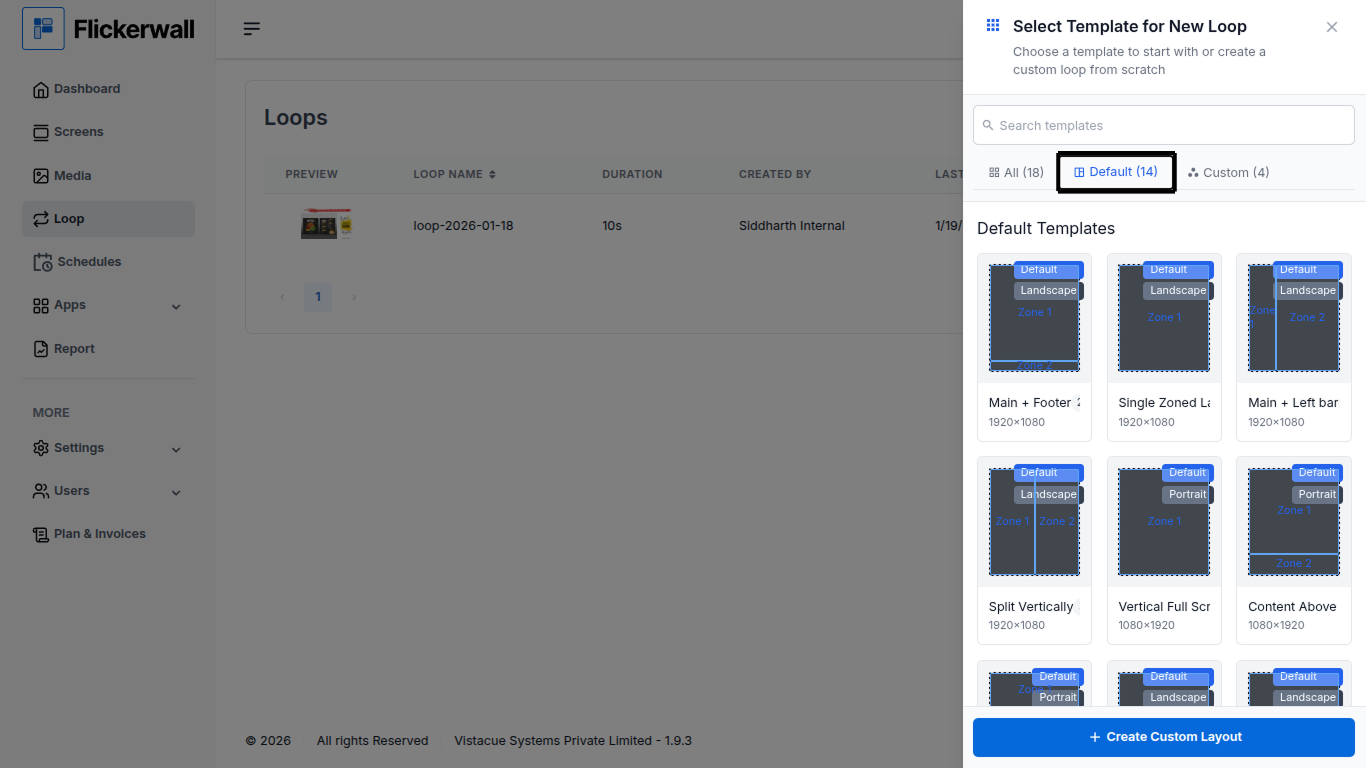Expand the Settings submenu chevron
1366x768 pixels.
point(176,450)
